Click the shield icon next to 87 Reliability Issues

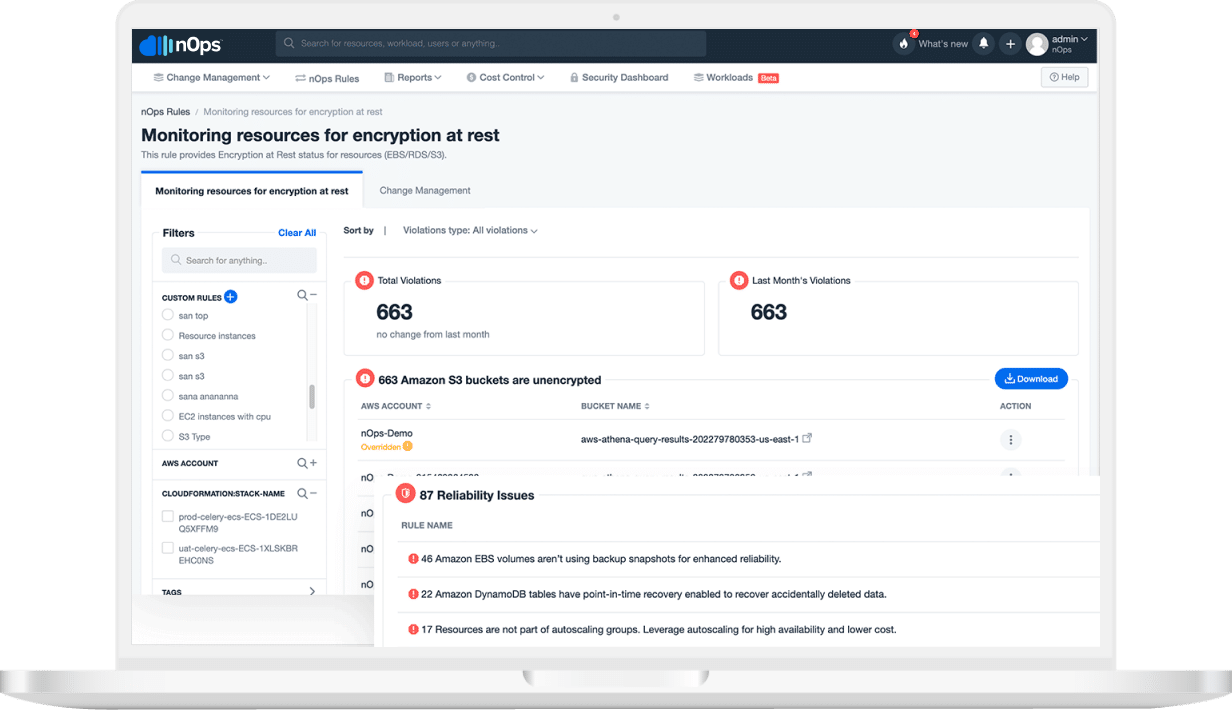tap(405, 495)
